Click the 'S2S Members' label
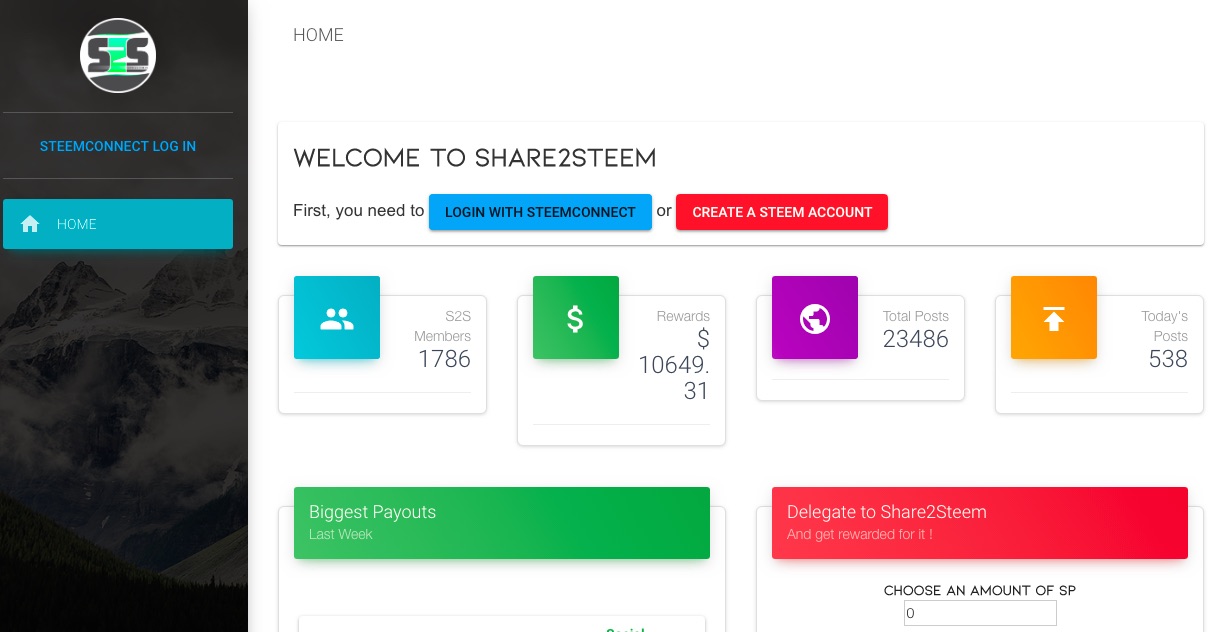Screen dimensions: 1220x632 point(443,326)
